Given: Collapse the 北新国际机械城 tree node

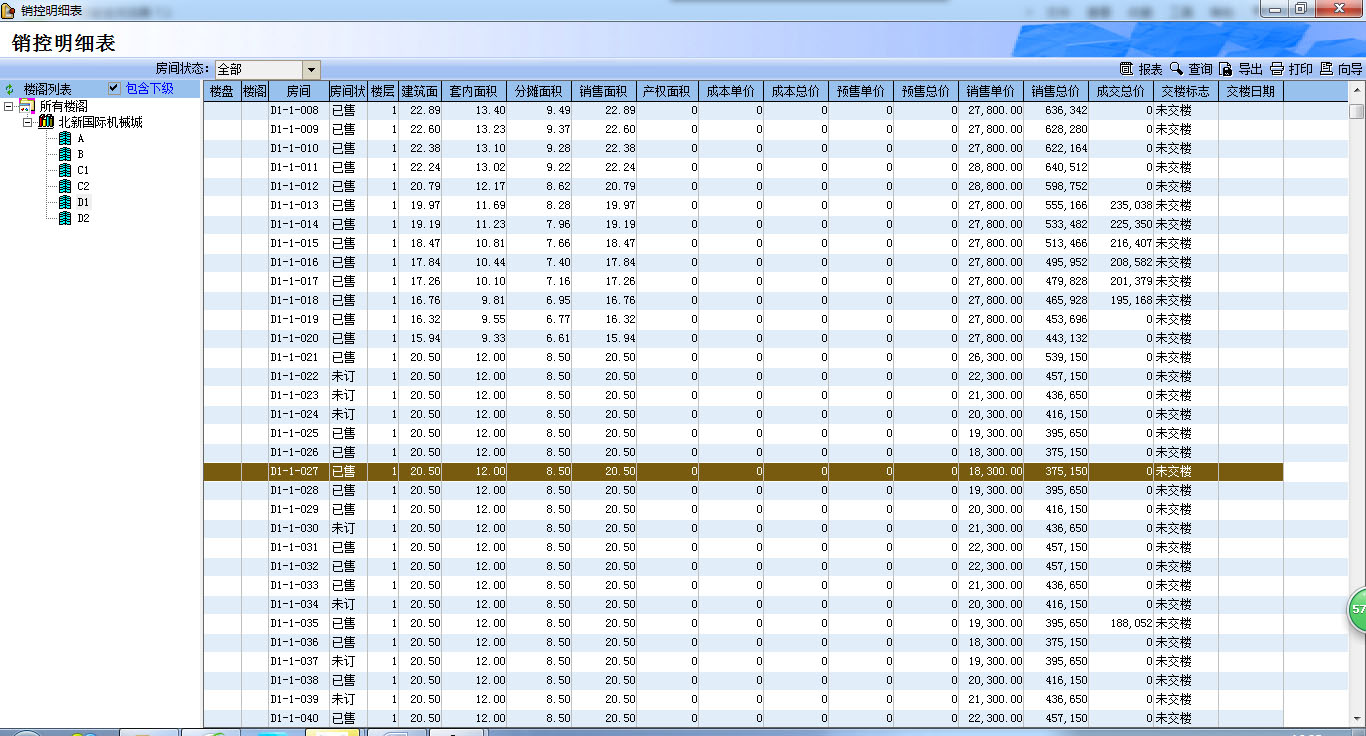Looking at the screenshot, I should 28,122.
